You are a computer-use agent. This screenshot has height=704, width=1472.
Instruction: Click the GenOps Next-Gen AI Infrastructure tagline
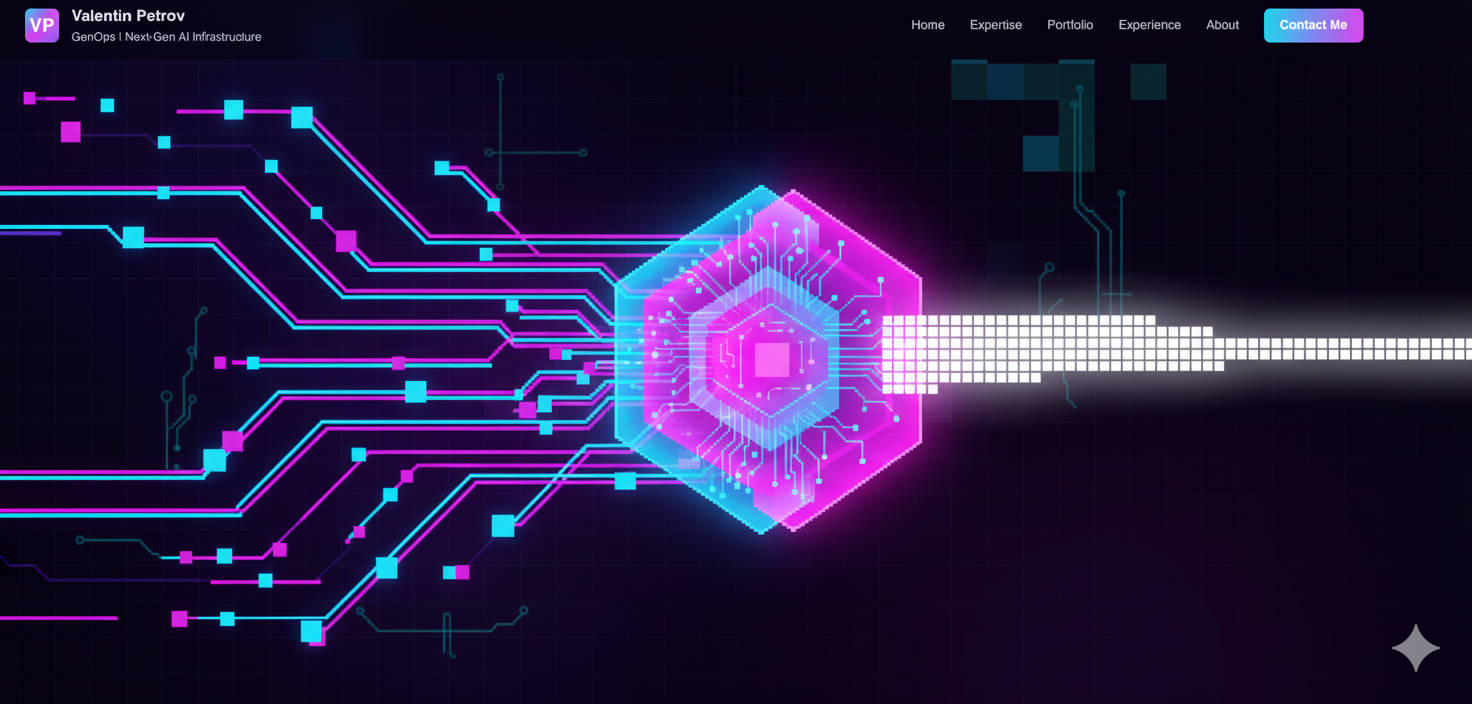[166, 37]
